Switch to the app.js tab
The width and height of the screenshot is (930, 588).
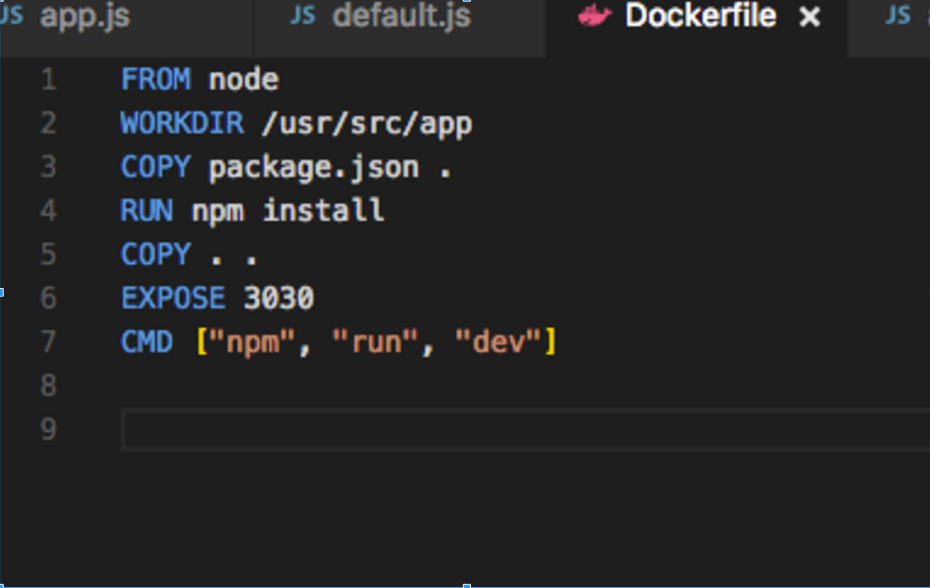[85, 16]
